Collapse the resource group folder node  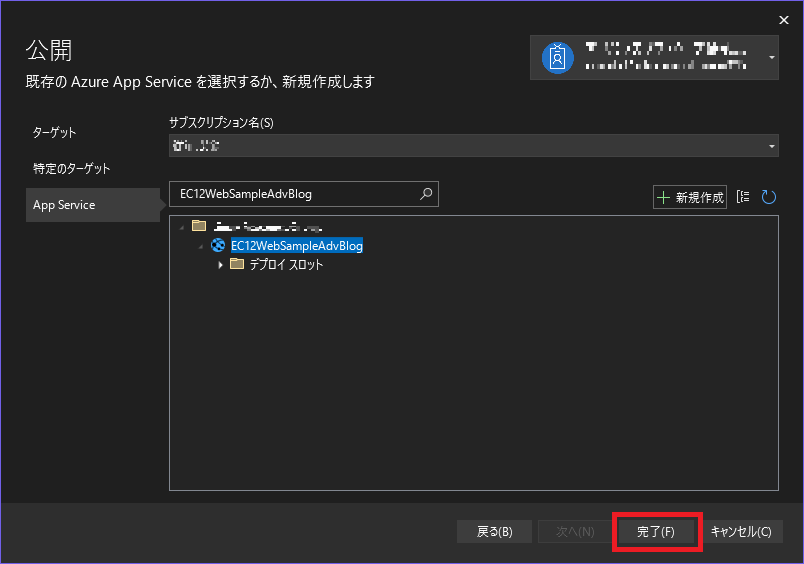point(182,227)
